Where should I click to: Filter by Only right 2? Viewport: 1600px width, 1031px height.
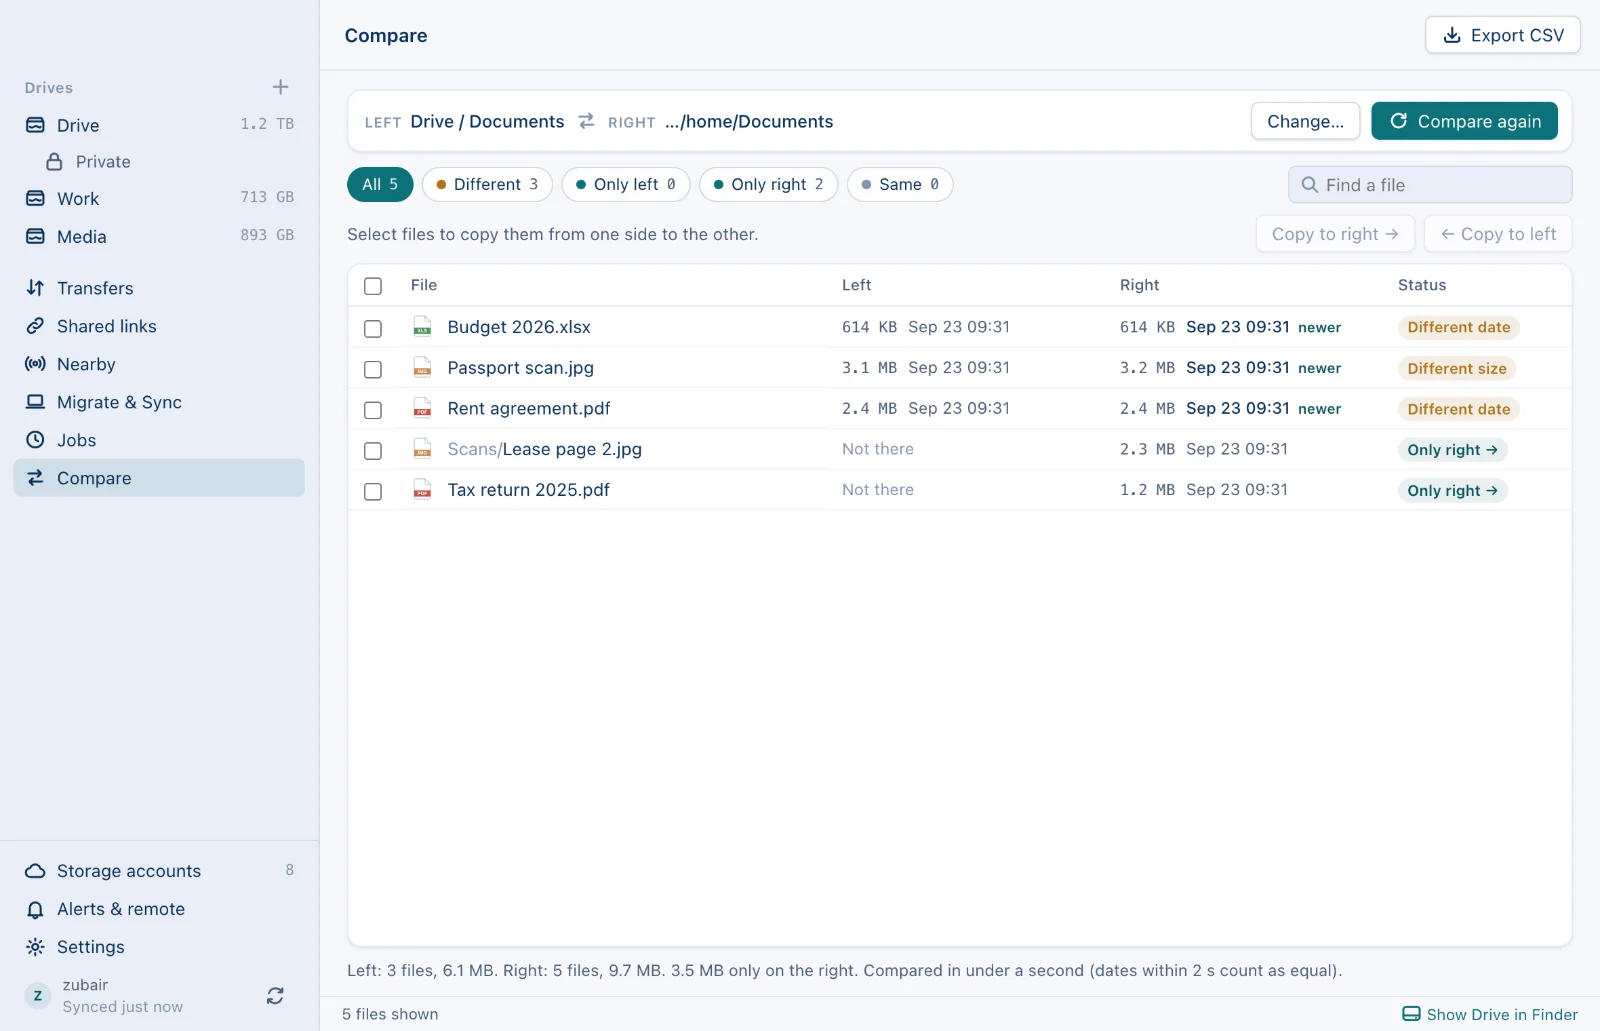(769, 184)
